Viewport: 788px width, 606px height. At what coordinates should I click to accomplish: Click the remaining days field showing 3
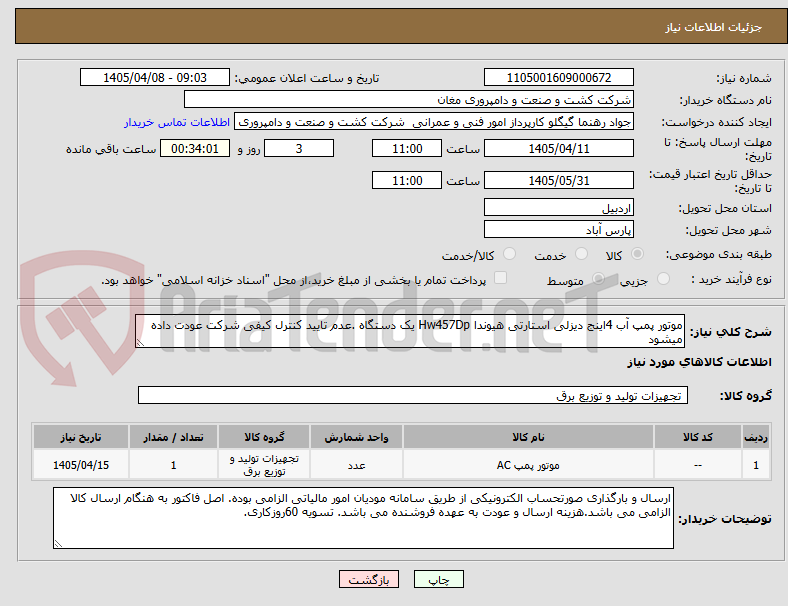pos(299,148)
